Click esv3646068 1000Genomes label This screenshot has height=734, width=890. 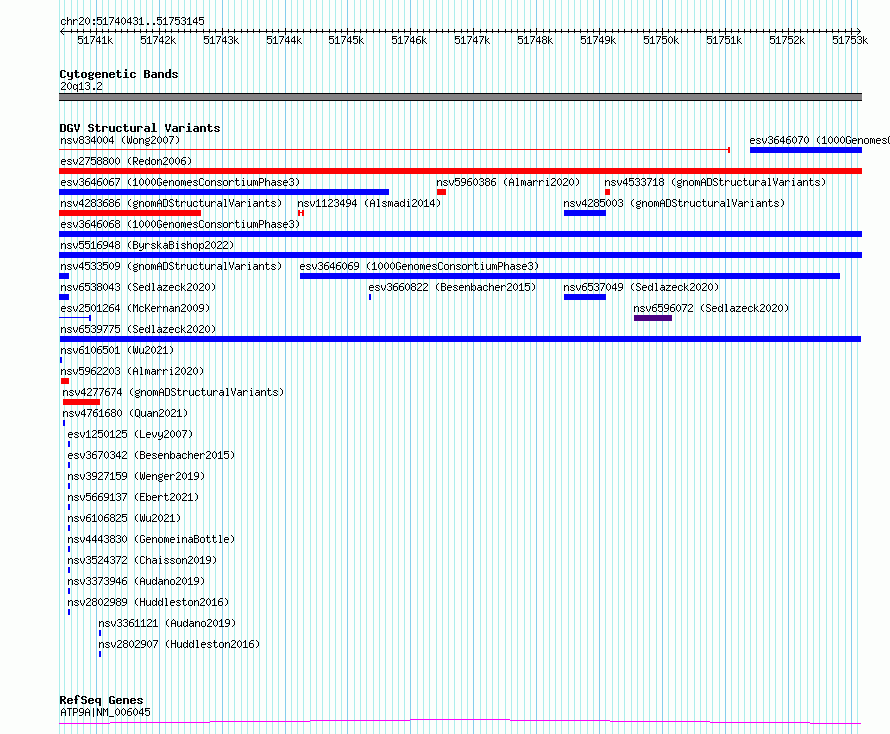(x=180, y=224)
